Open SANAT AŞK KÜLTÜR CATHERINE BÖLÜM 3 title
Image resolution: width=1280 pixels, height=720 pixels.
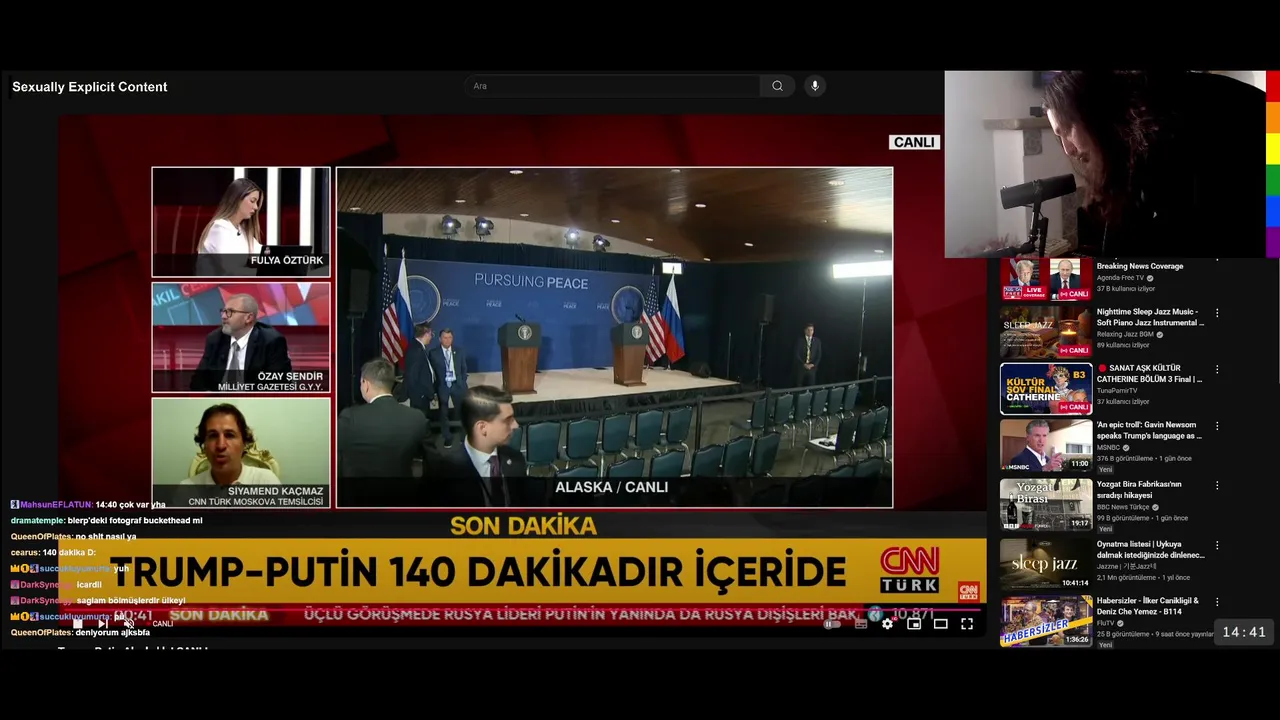[1150, 374]
